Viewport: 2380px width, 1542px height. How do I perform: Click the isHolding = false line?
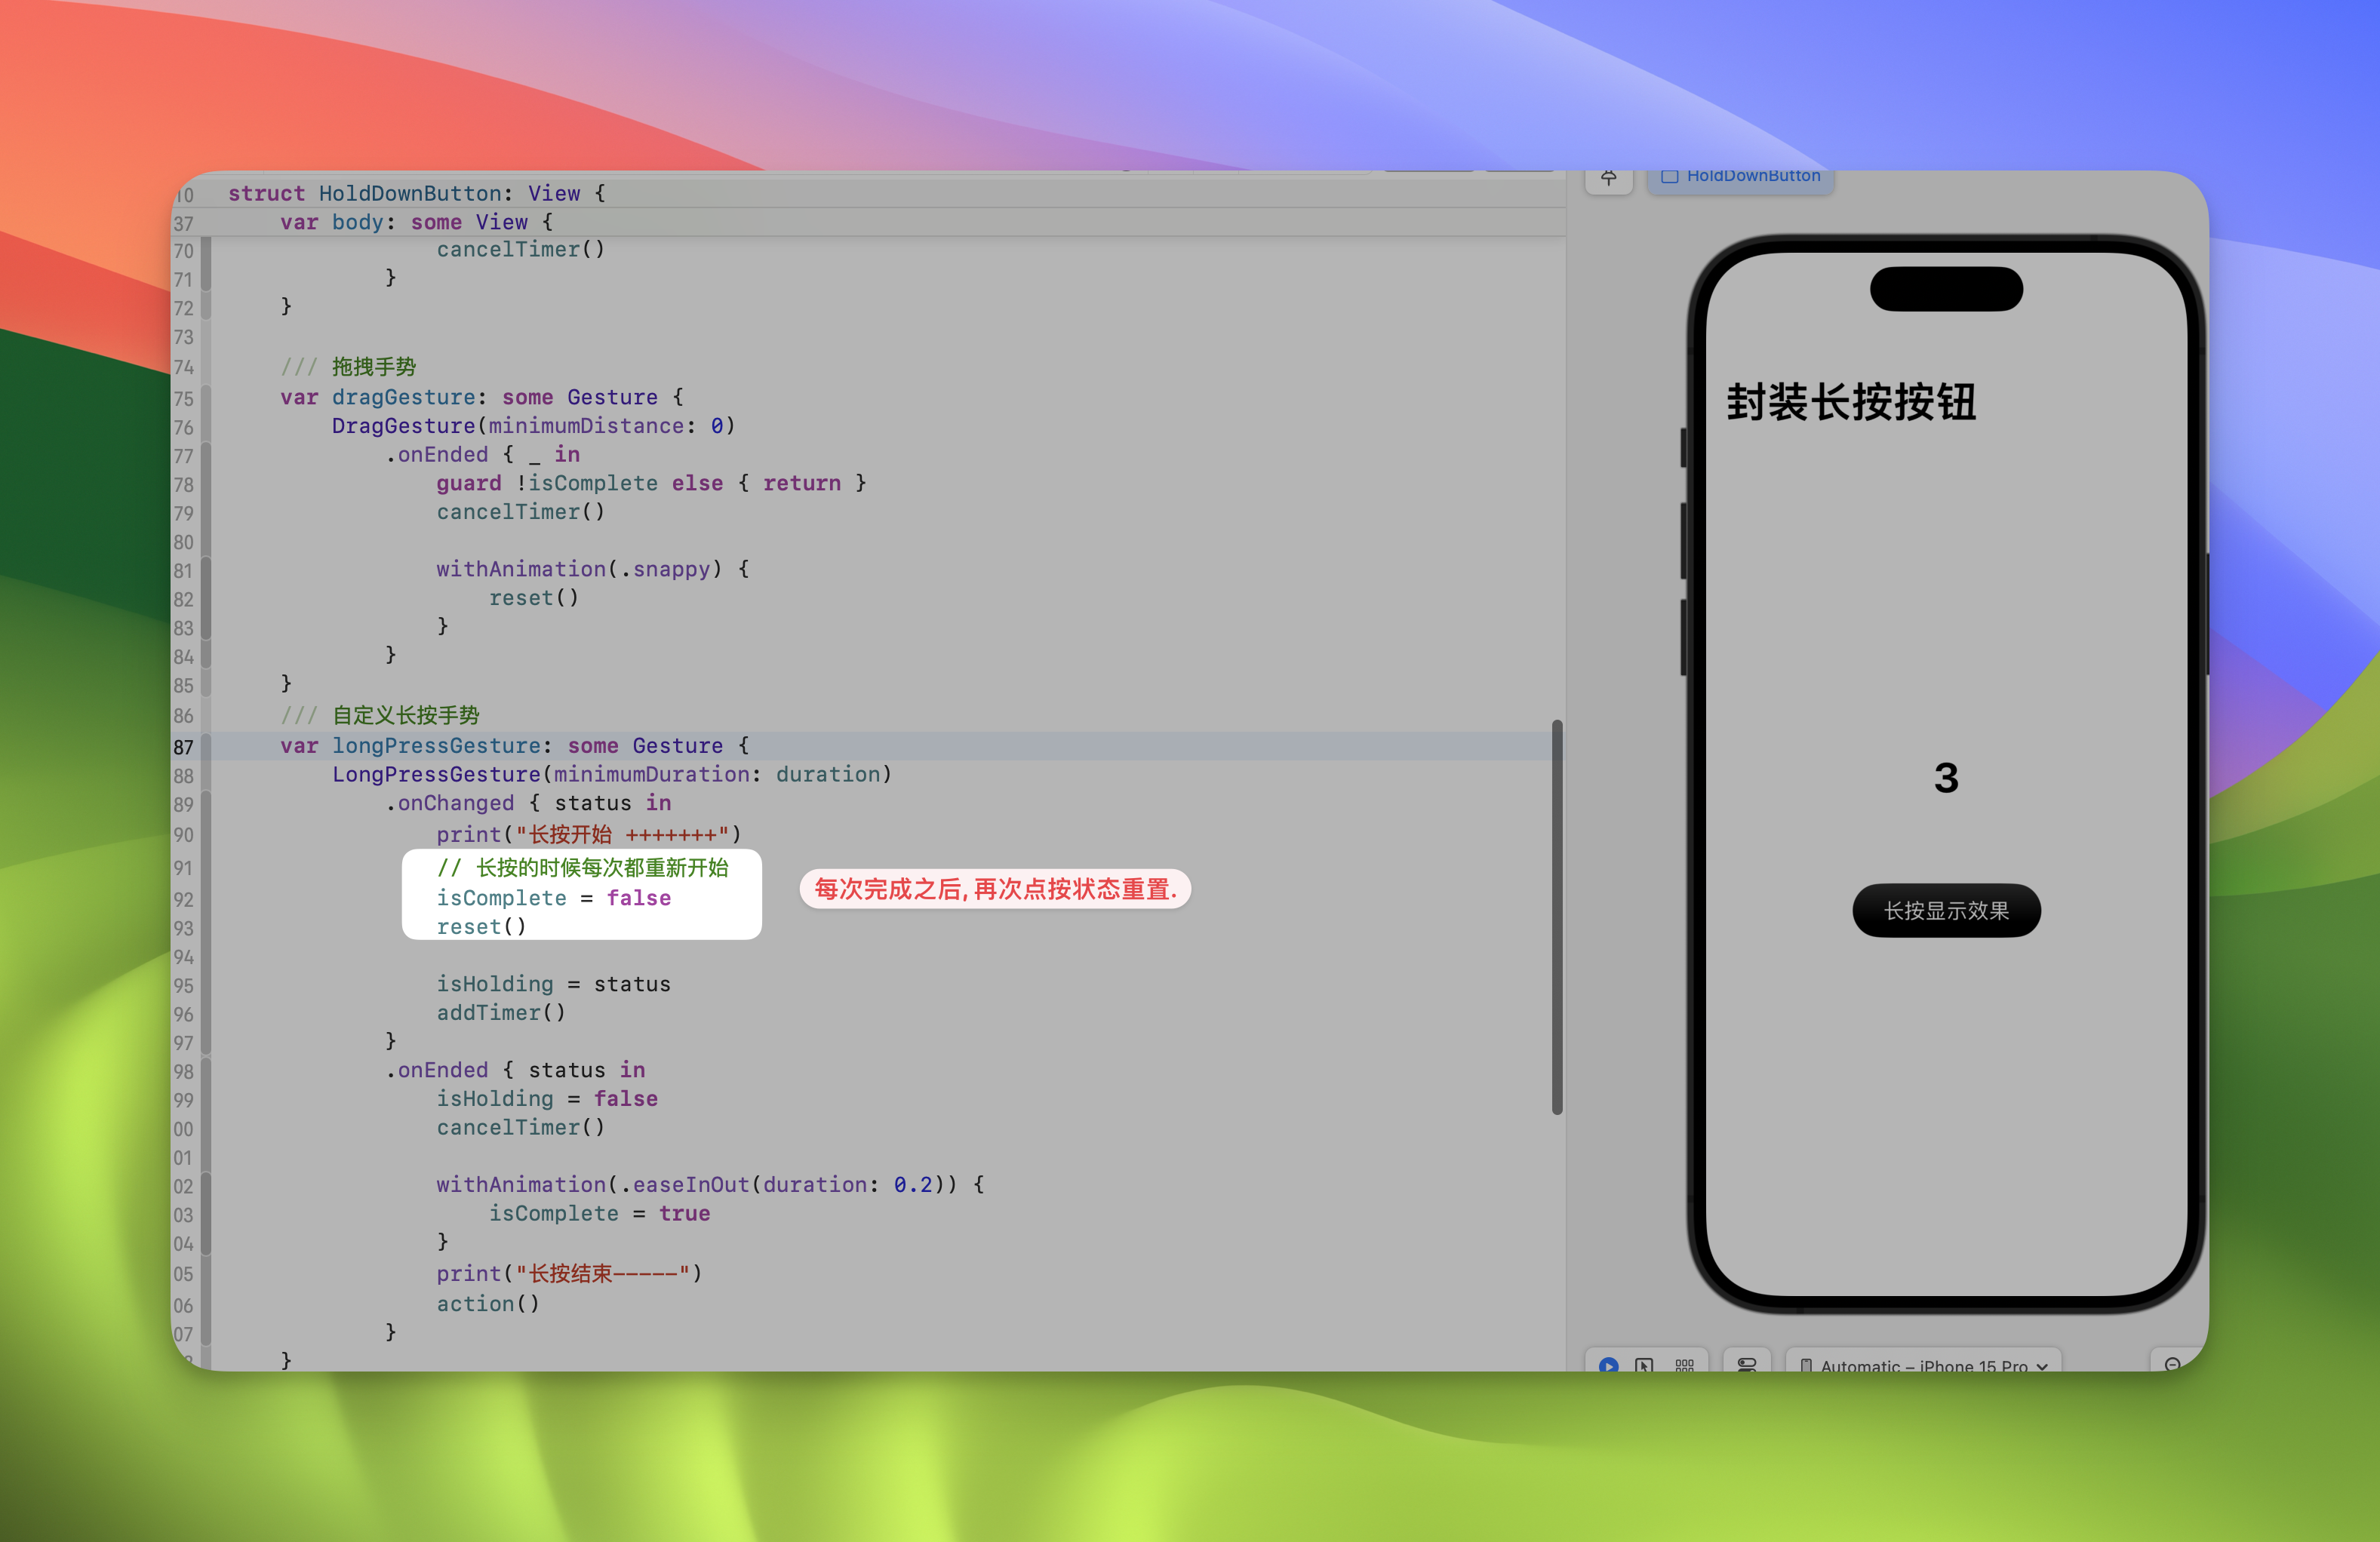coord(547,1099)
